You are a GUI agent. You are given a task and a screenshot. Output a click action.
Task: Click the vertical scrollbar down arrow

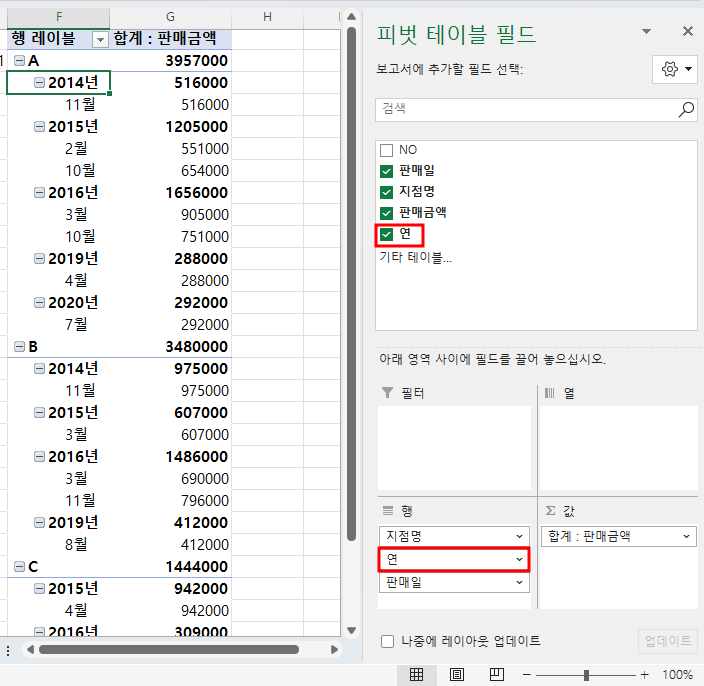click(x=352, y=630)
